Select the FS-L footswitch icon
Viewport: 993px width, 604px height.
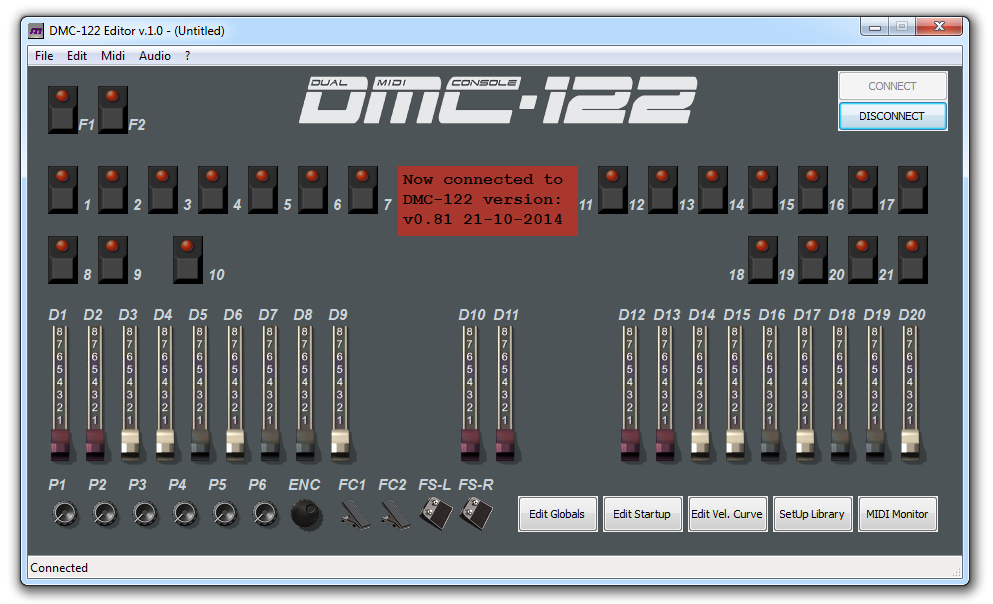pos(436,513)
